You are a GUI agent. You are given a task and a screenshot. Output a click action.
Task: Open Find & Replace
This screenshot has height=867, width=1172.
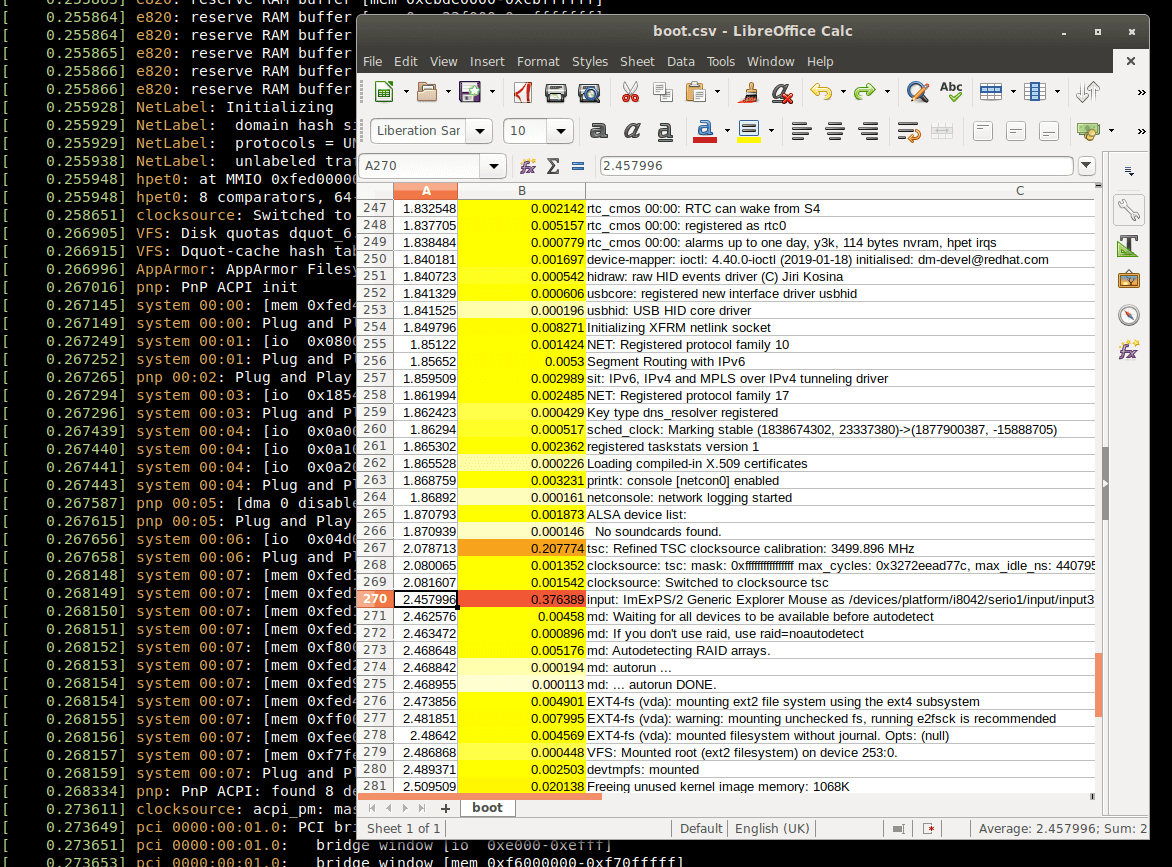click(918, 92)
